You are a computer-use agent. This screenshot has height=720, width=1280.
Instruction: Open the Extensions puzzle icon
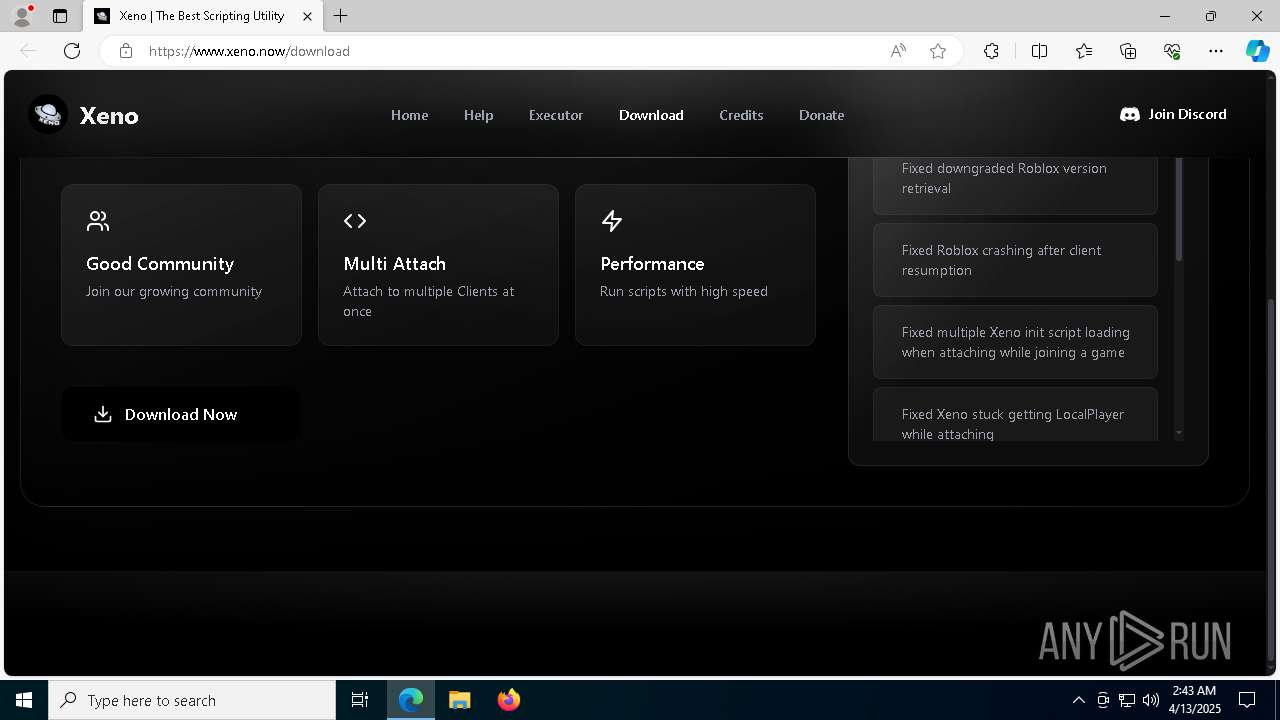coord(991,51)
